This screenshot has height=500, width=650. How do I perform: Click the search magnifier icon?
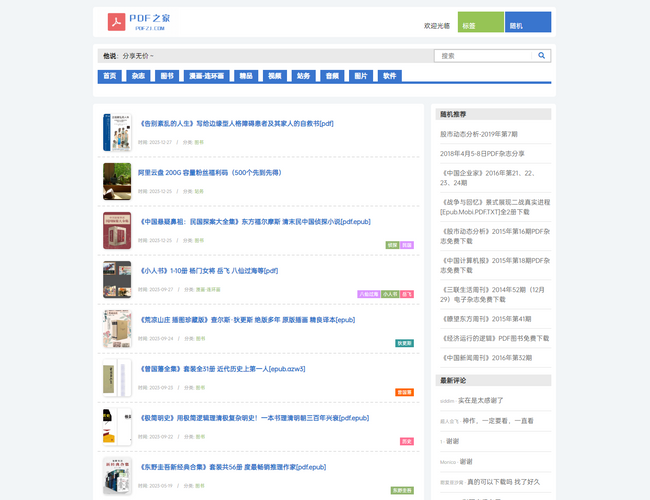point(542,56)
